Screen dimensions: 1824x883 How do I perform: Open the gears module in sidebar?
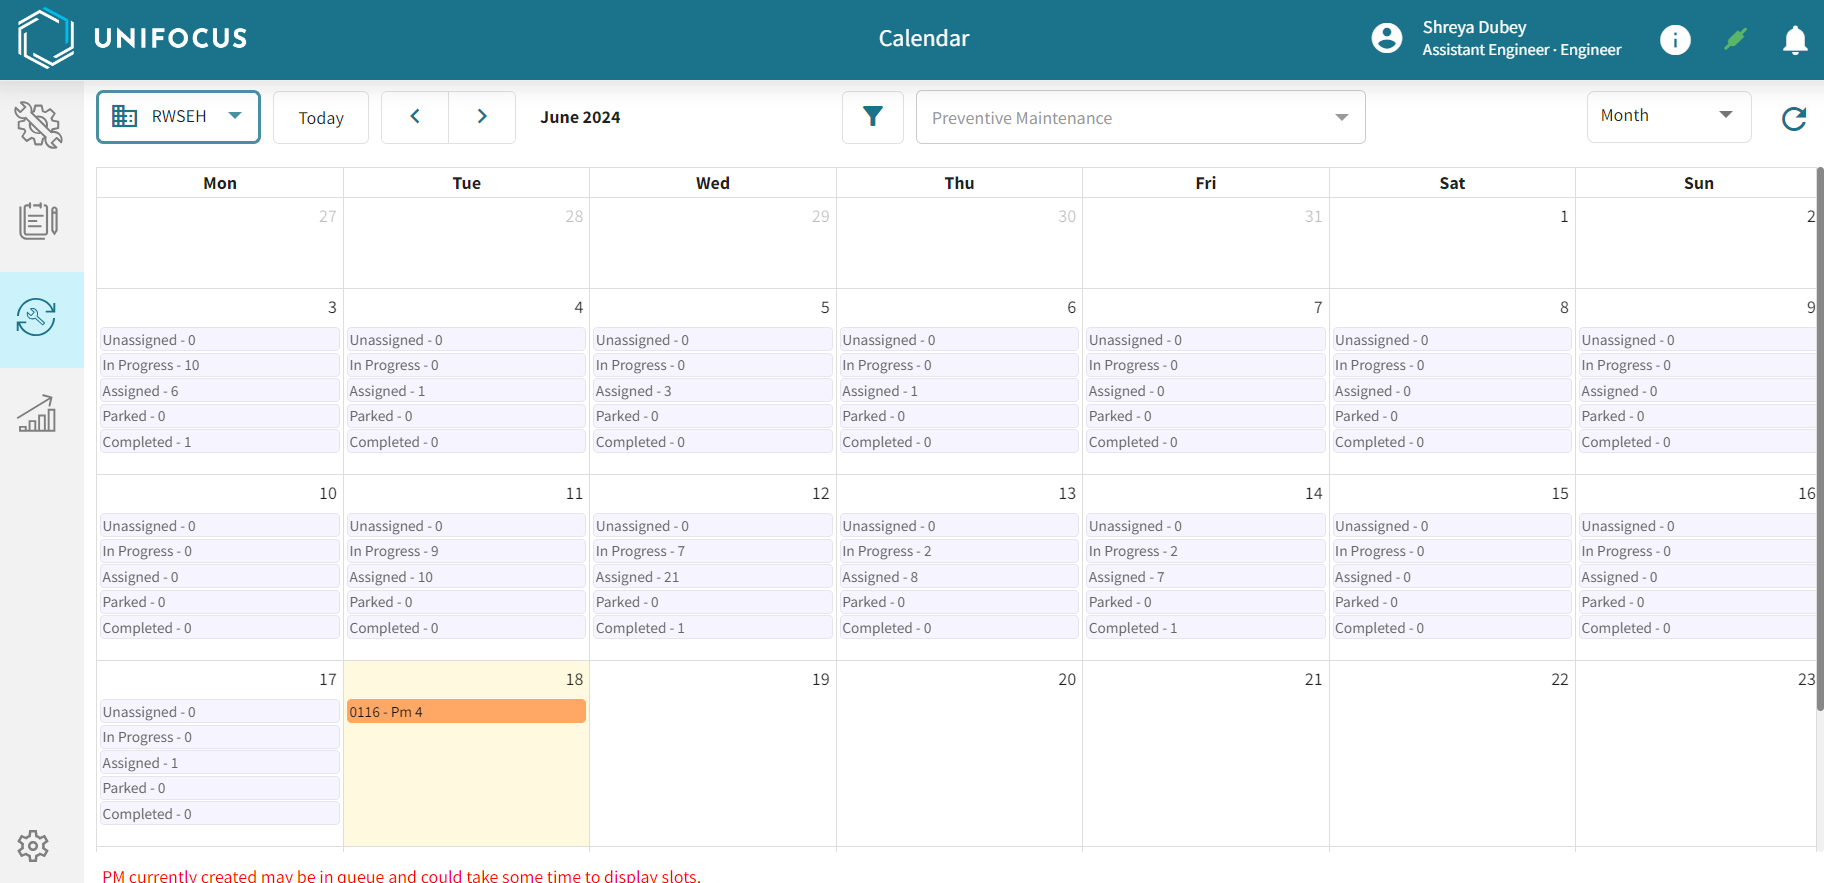39,125
